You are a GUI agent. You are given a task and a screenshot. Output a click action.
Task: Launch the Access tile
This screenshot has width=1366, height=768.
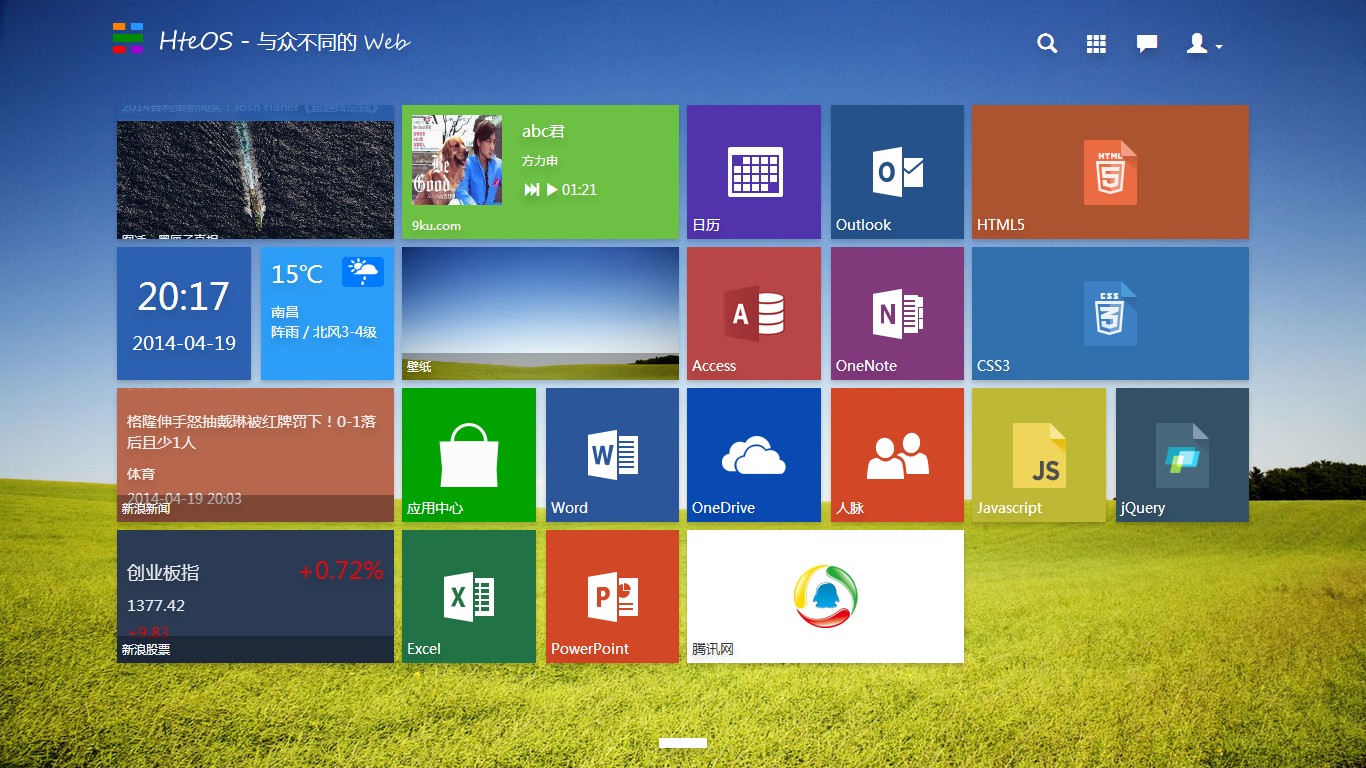[x=754, y=313]
